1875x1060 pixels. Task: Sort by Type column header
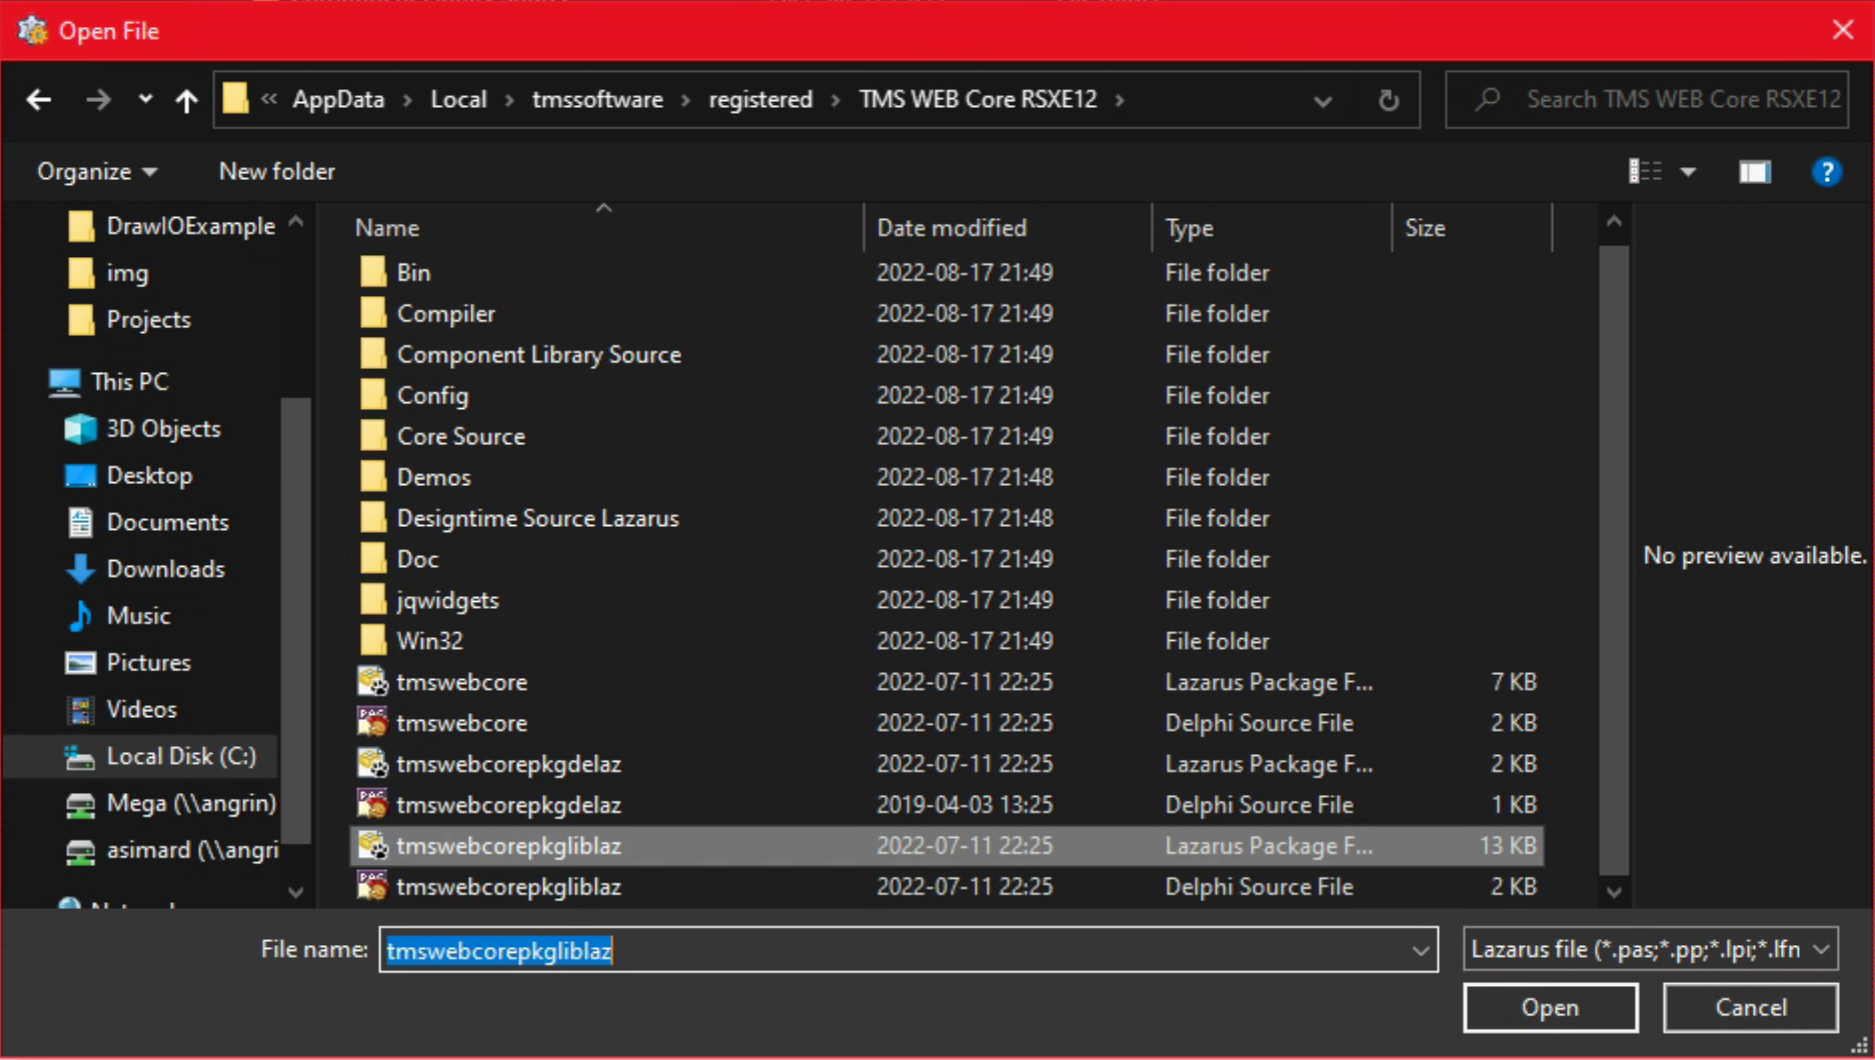[1189, 228]
